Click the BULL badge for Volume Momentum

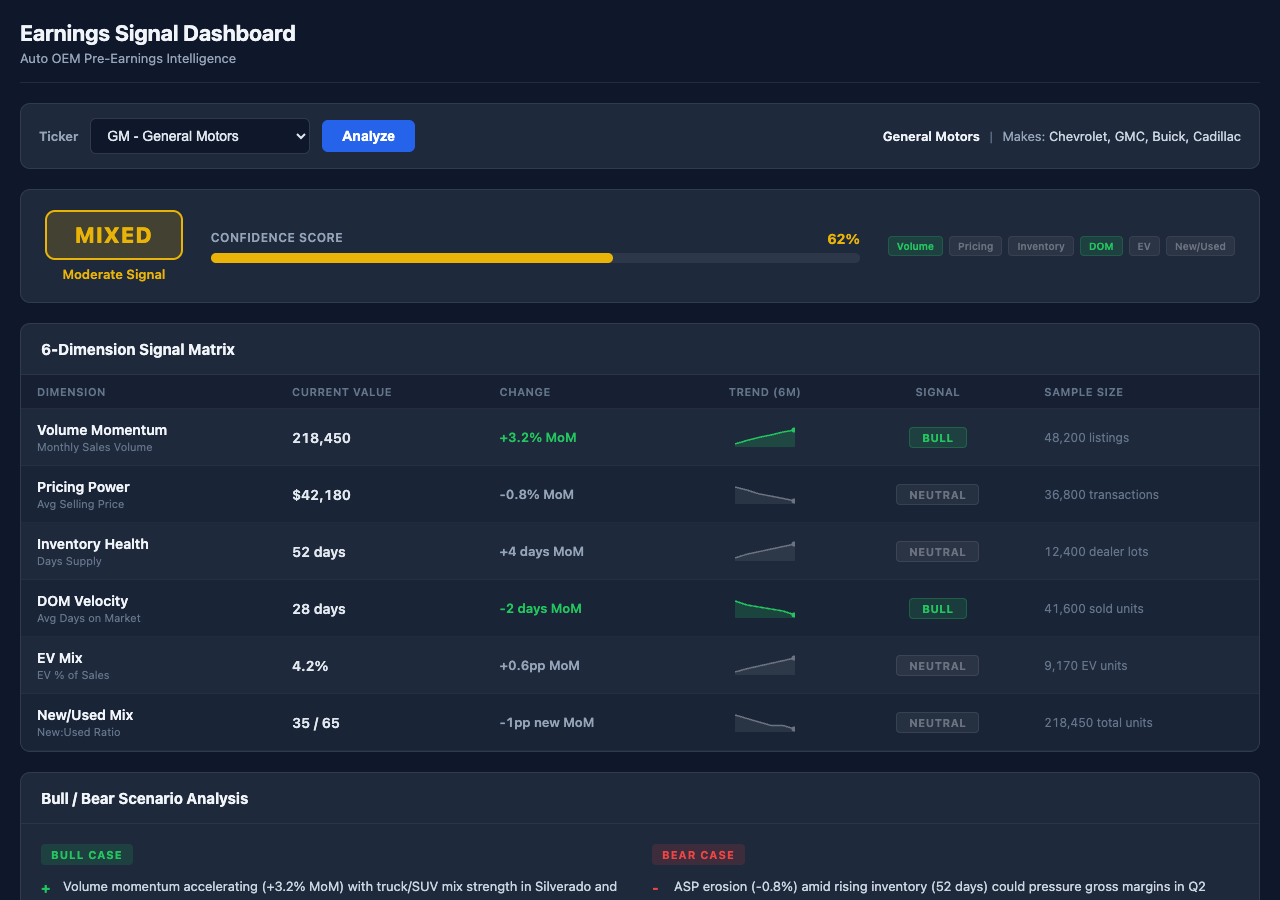point(937,437)
